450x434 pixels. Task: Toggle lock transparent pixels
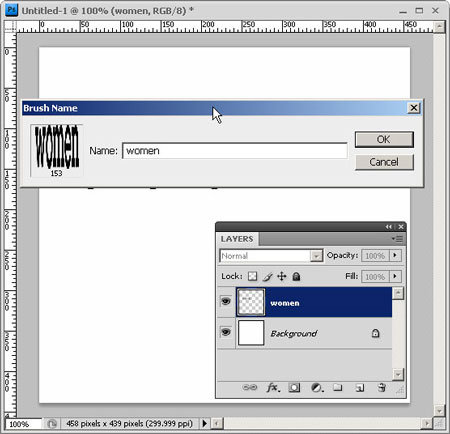click(253, 276)
